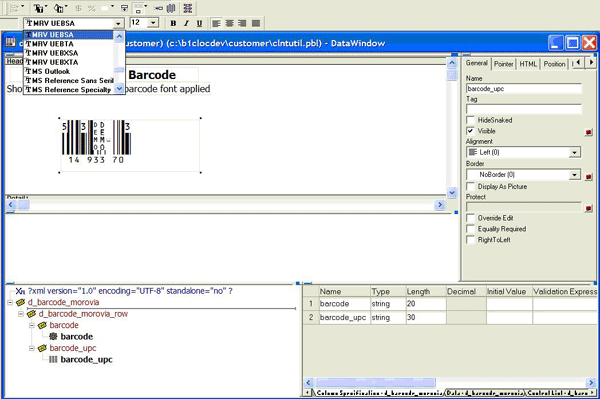600x399 pixels.
Task: Click red expression button beside Border
Action: (x=589, y=177)
